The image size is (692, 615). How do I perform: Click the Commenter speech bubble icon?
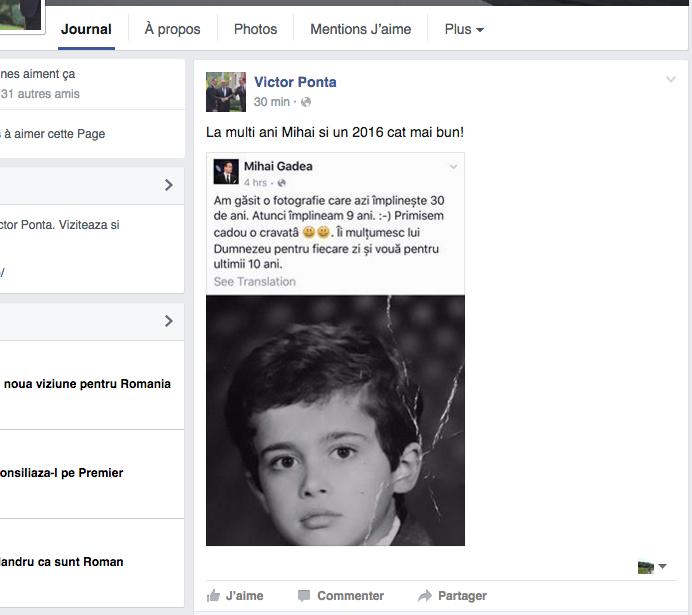[304, 596]
